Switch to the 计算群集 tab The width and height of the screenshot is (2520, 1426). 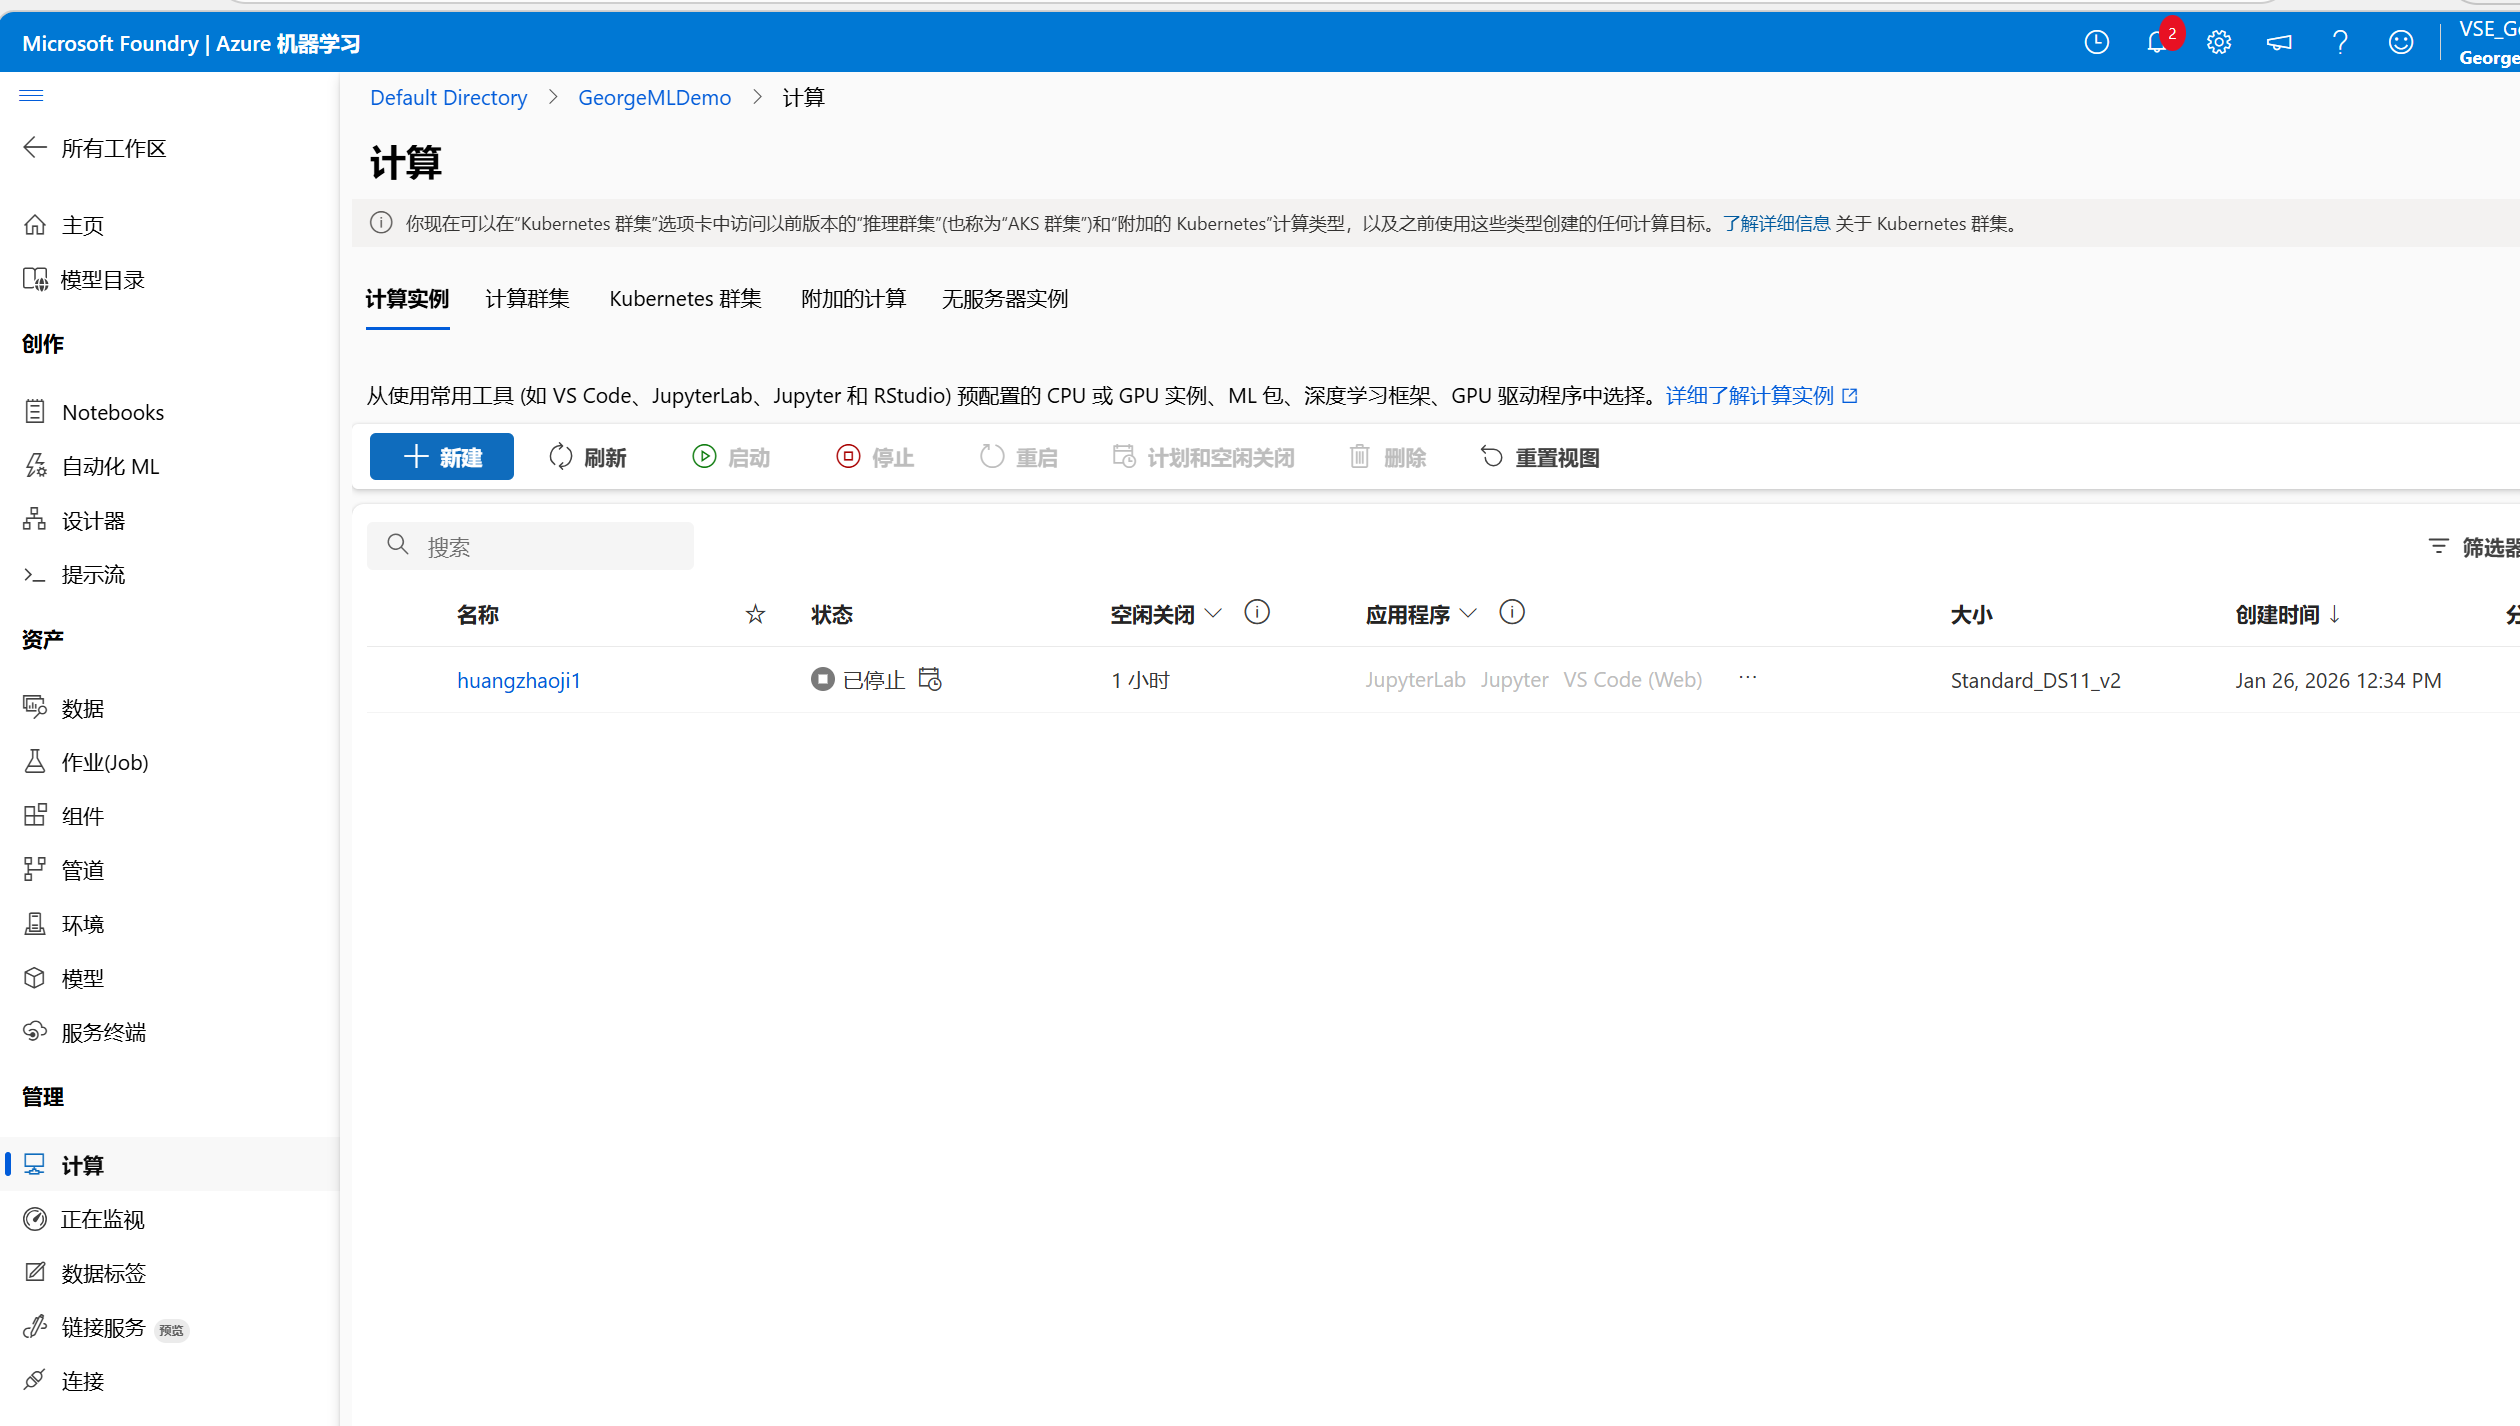click(x=527, y=299)
